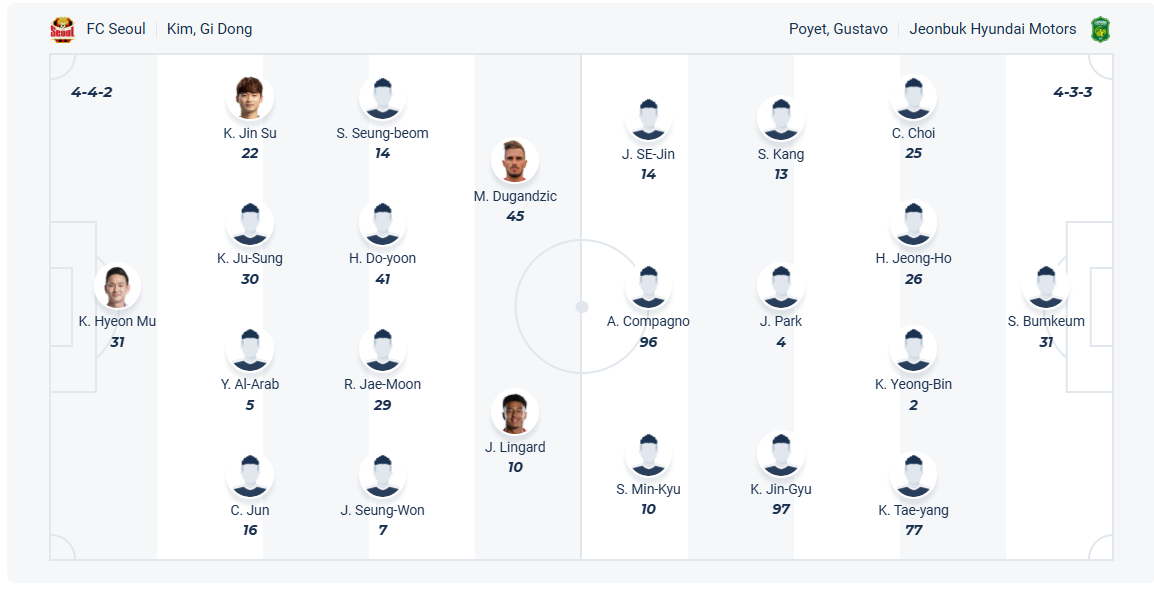The image size is (1154, 589).
Task: Click Y. Al-Arab's avatar icon
Action: click(x=250, y=349)
